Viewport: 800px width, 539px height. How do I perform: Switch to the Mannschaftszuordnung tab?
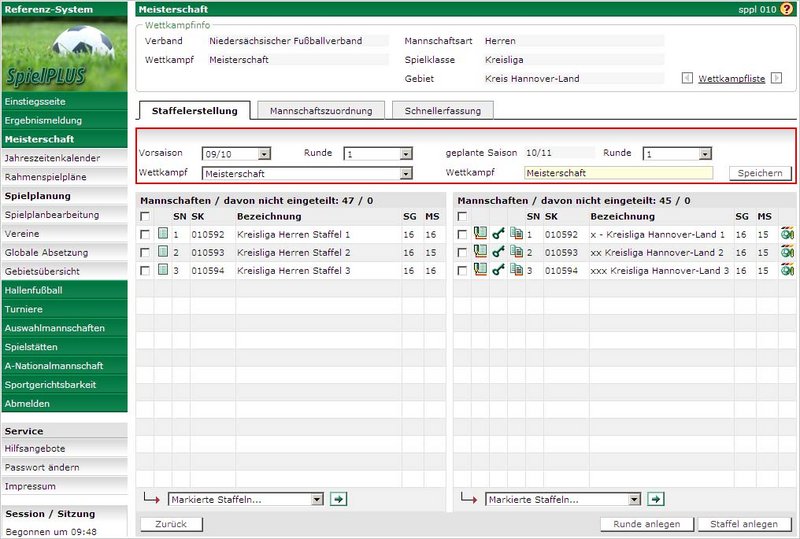[321, 111]
